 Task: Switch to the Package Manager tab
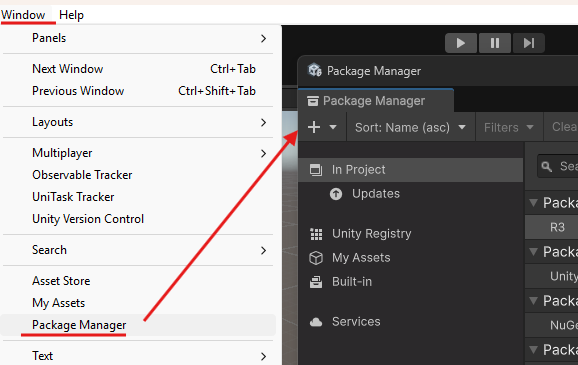tap(376, 101)
